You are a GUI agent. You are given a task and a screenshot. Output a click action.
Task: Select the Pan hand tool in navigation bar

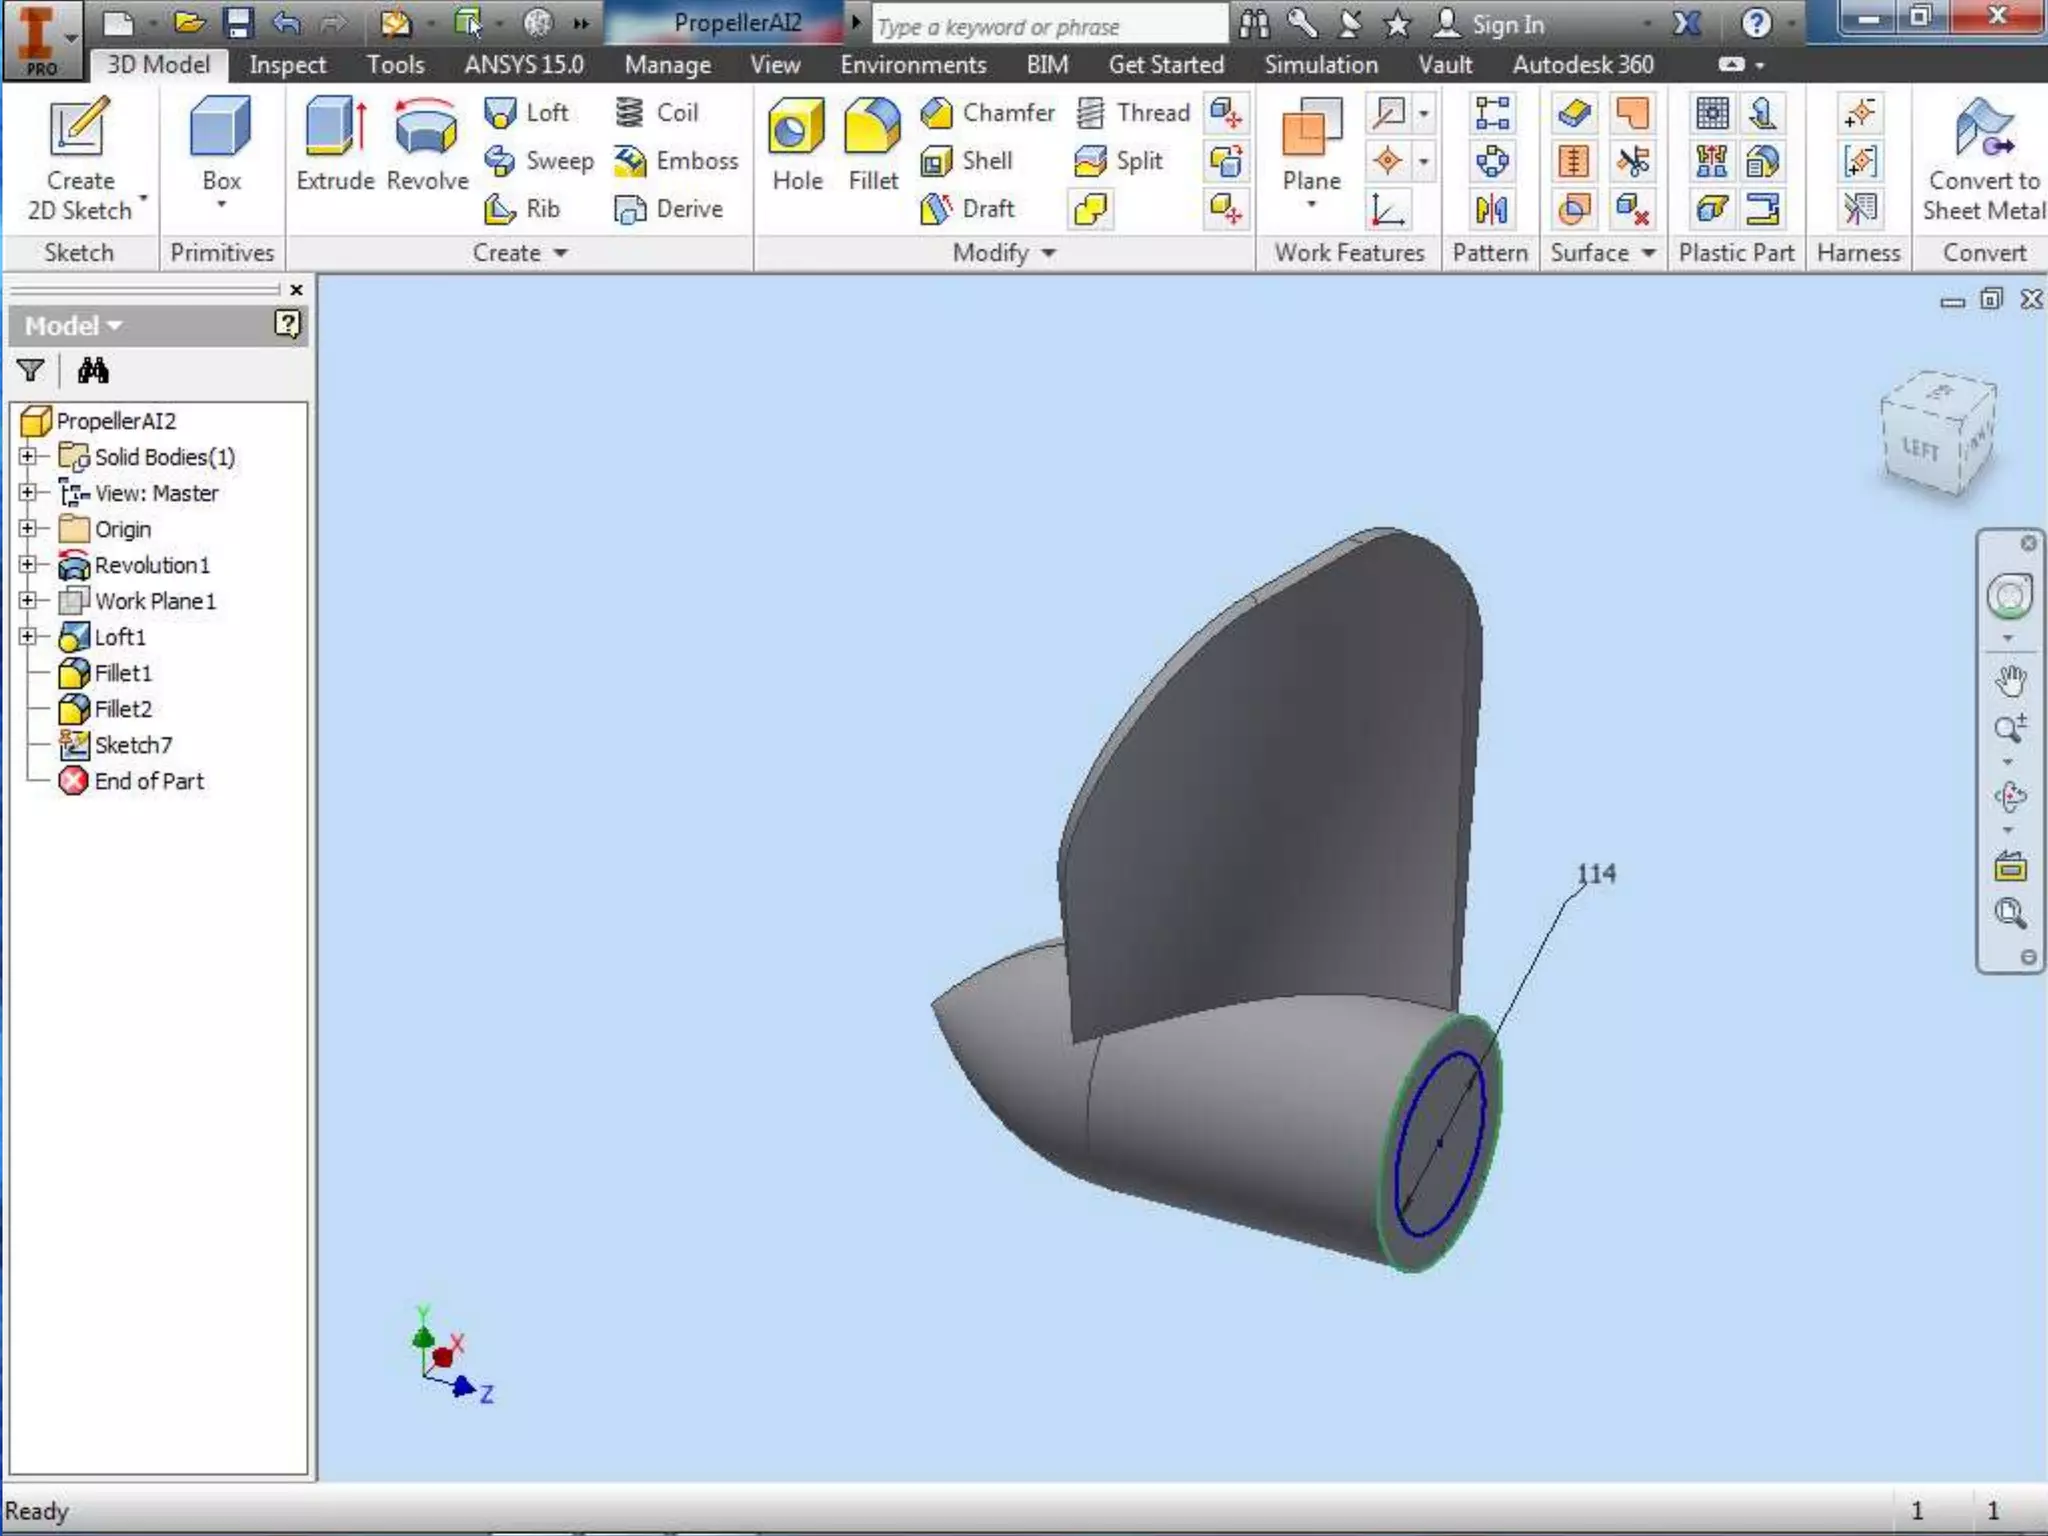coord(2010,681)
